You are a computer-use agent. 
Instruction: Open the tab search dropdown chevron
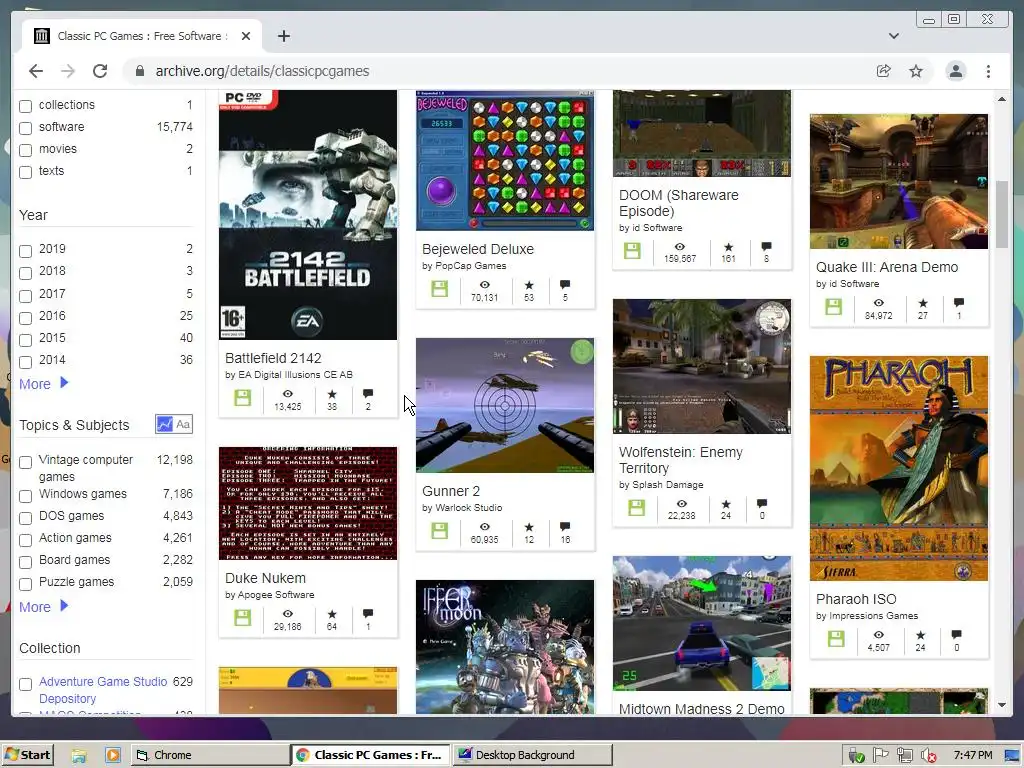click(893, 36)
